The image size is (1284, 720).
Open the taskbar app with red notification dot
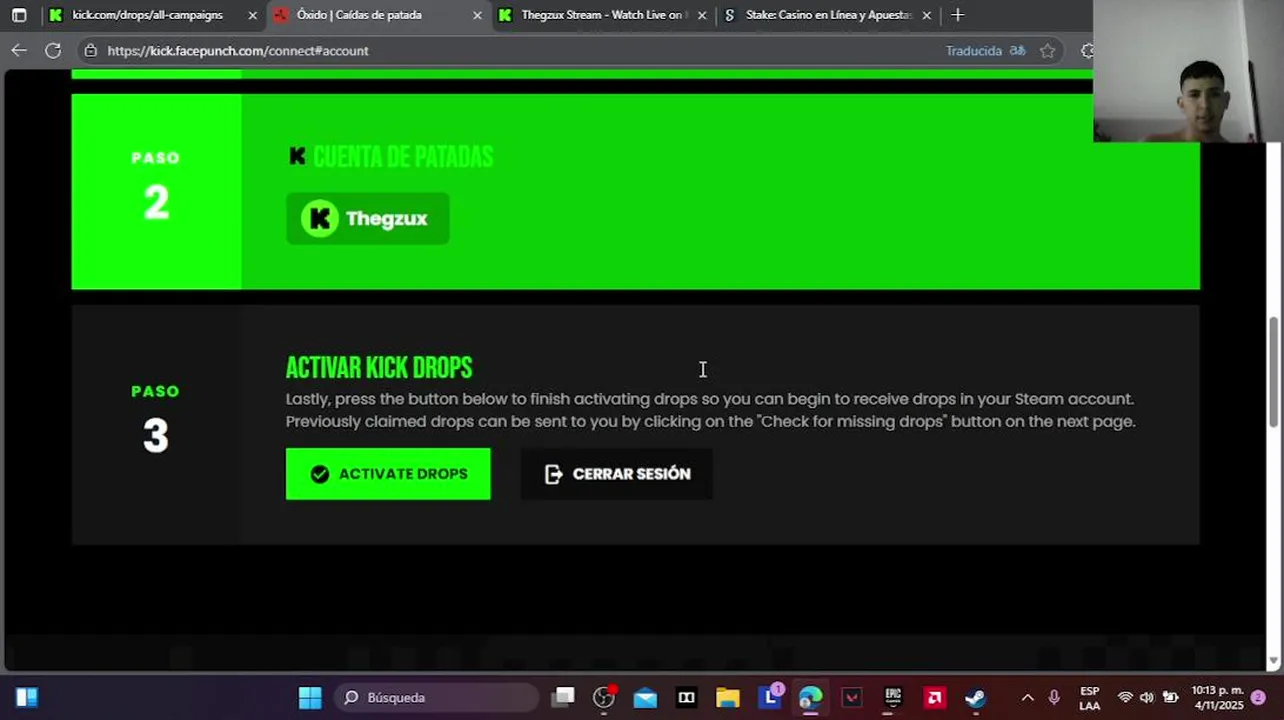pos(604,697)
